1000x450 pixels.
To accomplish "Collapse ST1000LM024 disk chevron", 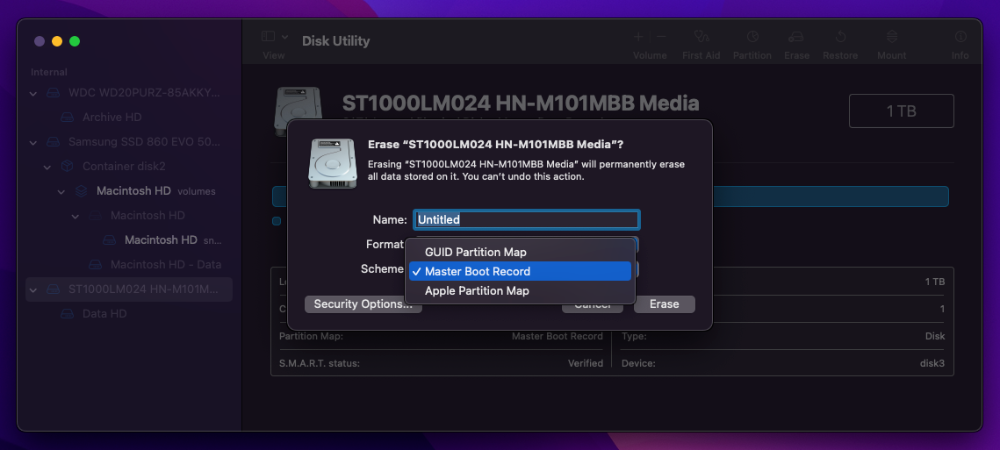I will coord(34,289).
